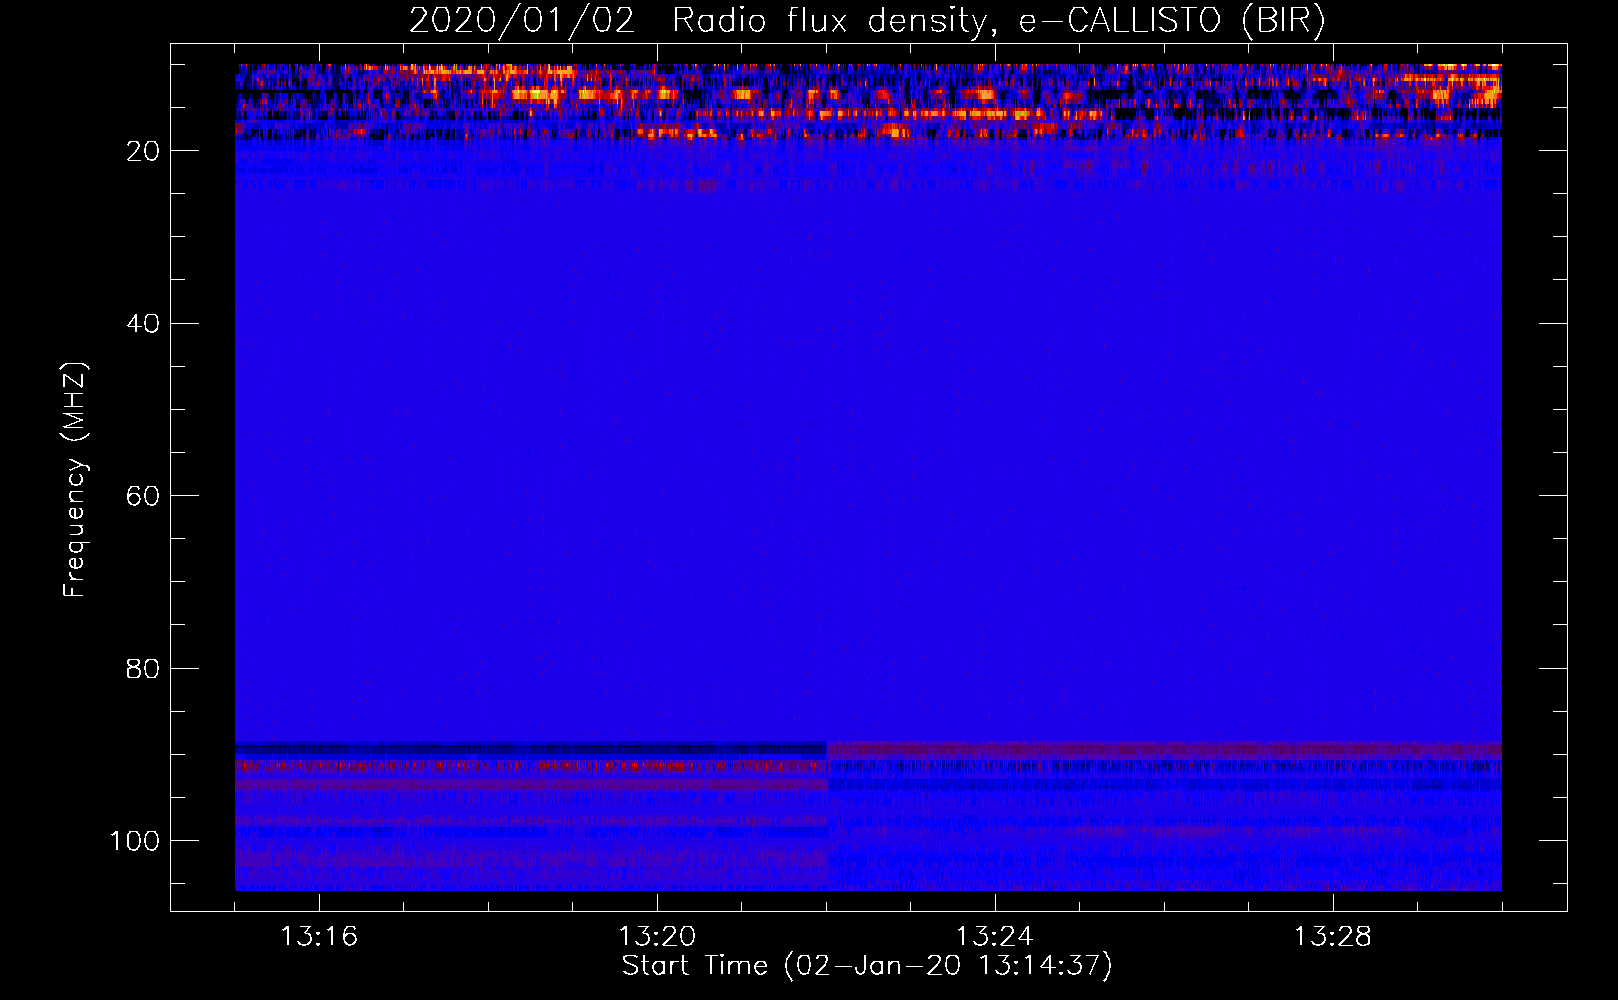Select the 100 MHz frequency tick label
This screenshot has width=1618, height=1000.
[135, 841]
